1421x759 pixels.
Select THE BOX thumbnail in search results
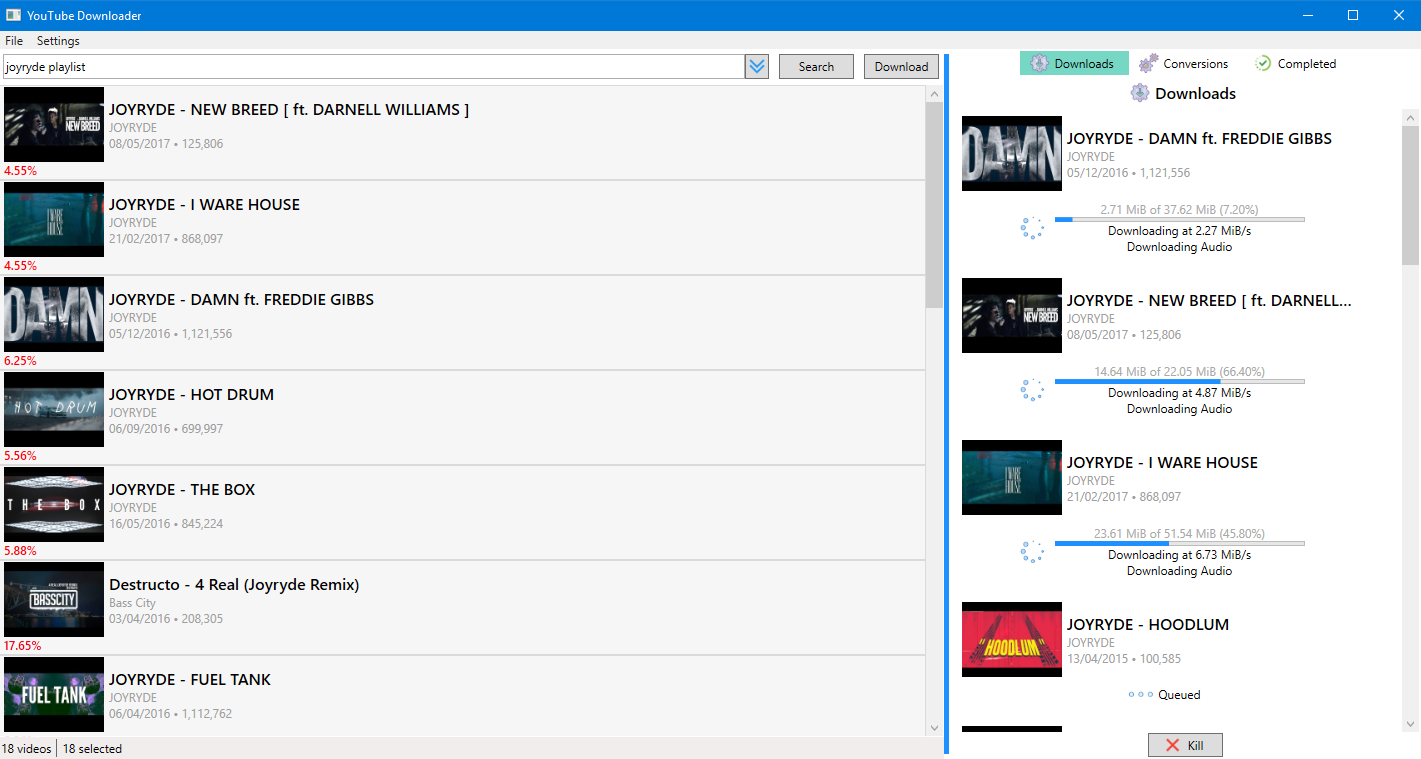pos(54,504)
